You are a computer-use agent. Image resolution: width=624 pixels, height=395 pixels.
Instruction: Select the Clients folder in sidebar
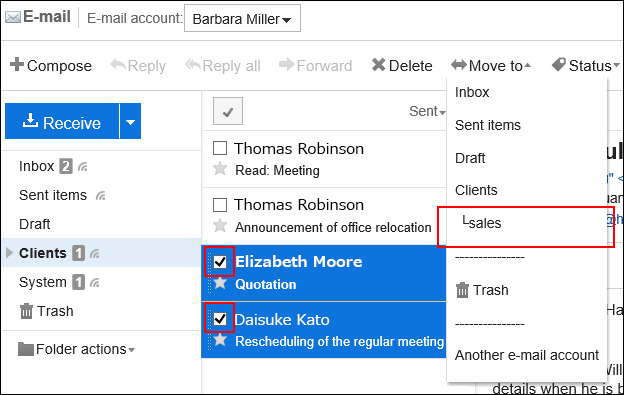pos(43,253)
